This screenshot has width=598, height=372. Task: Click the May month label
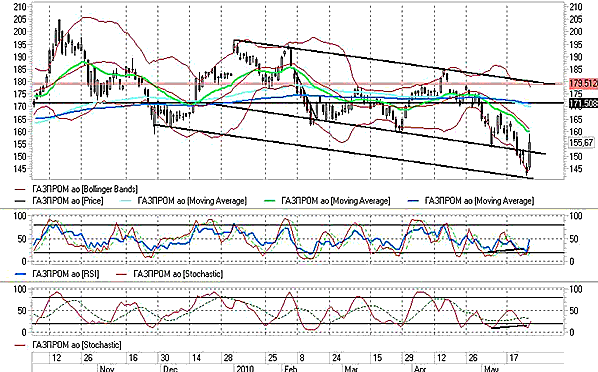tap(491, 369)
